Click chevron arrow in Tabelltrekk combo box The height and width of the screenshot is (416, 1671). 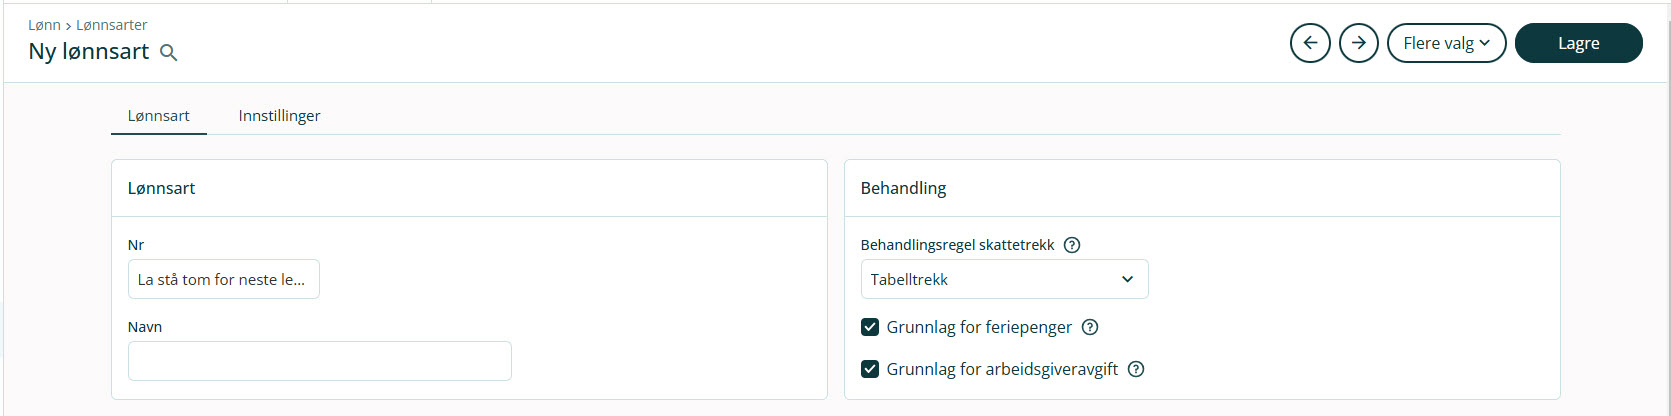[1127, 279]
